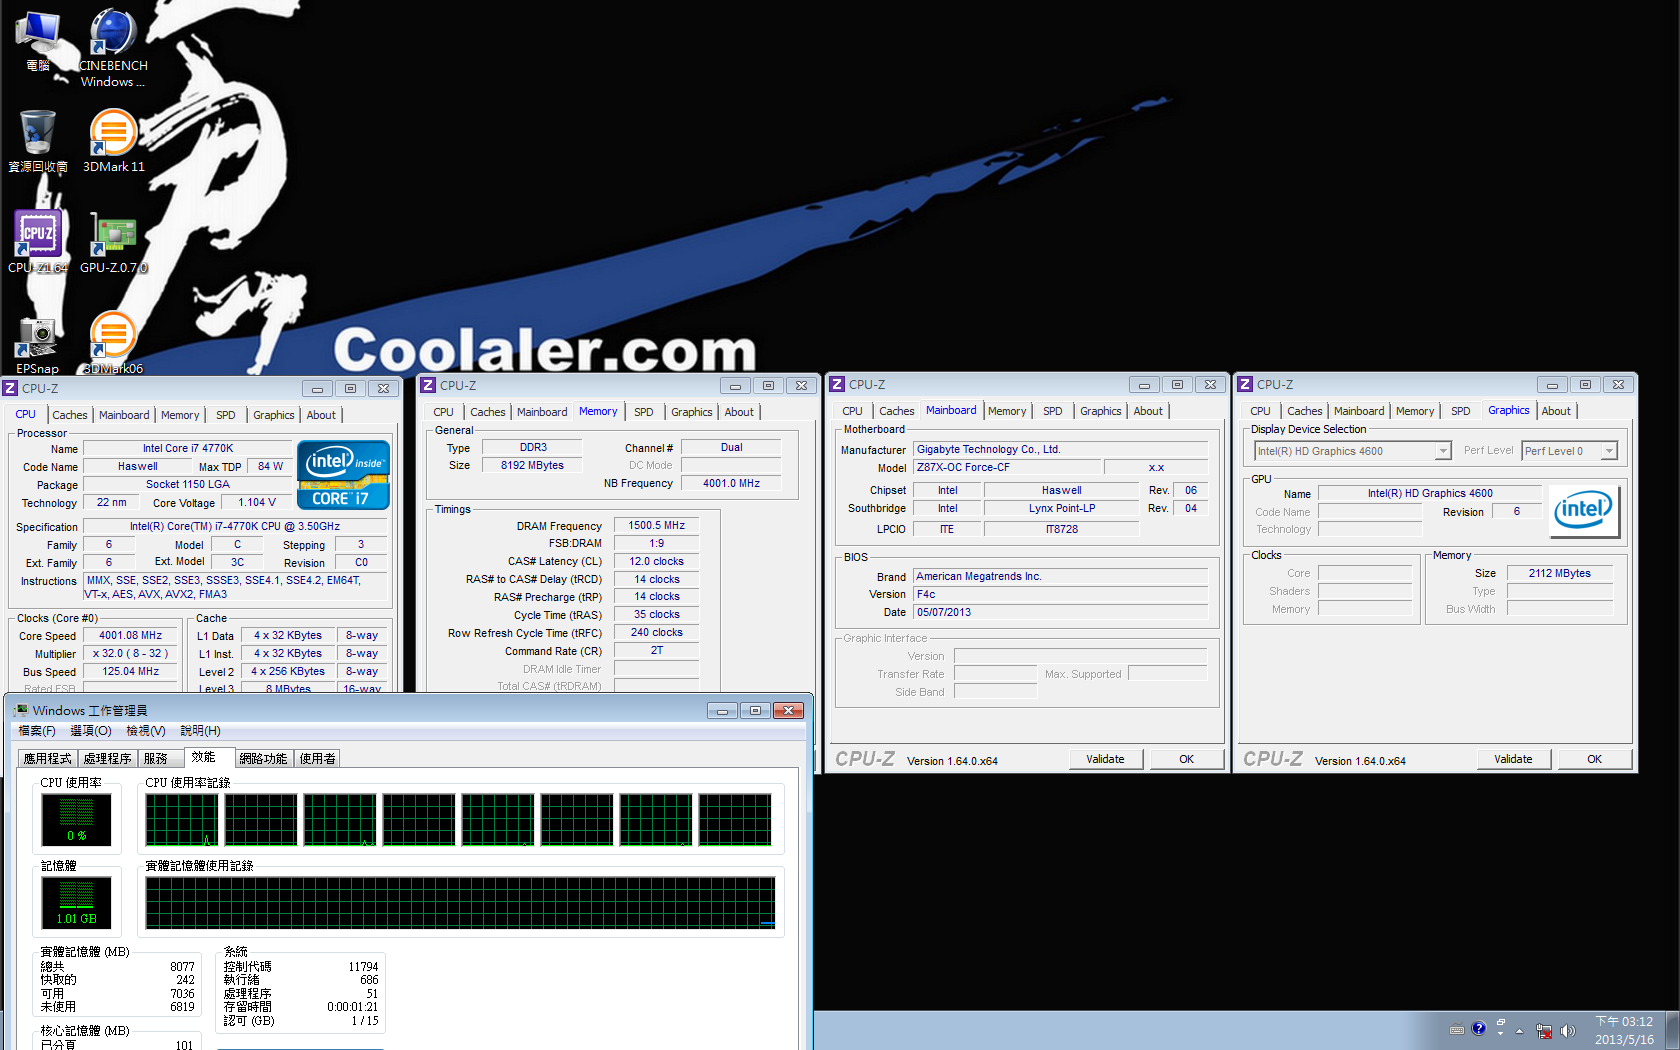Screen dimensions: 1680x1050
Task: Show hidden tray icons arrow
Action: (1520, 1031)
